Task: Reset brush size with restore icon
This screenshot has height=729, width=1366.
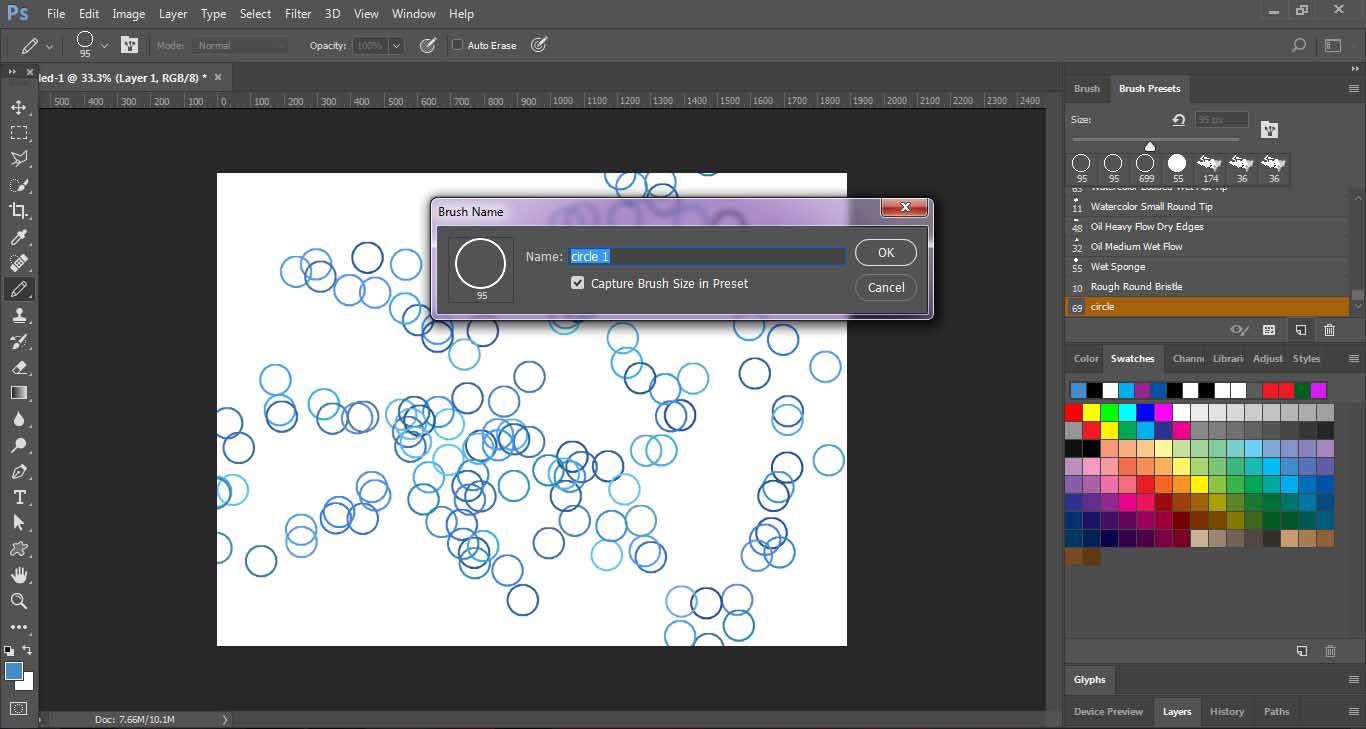Action: (1178, 119)
